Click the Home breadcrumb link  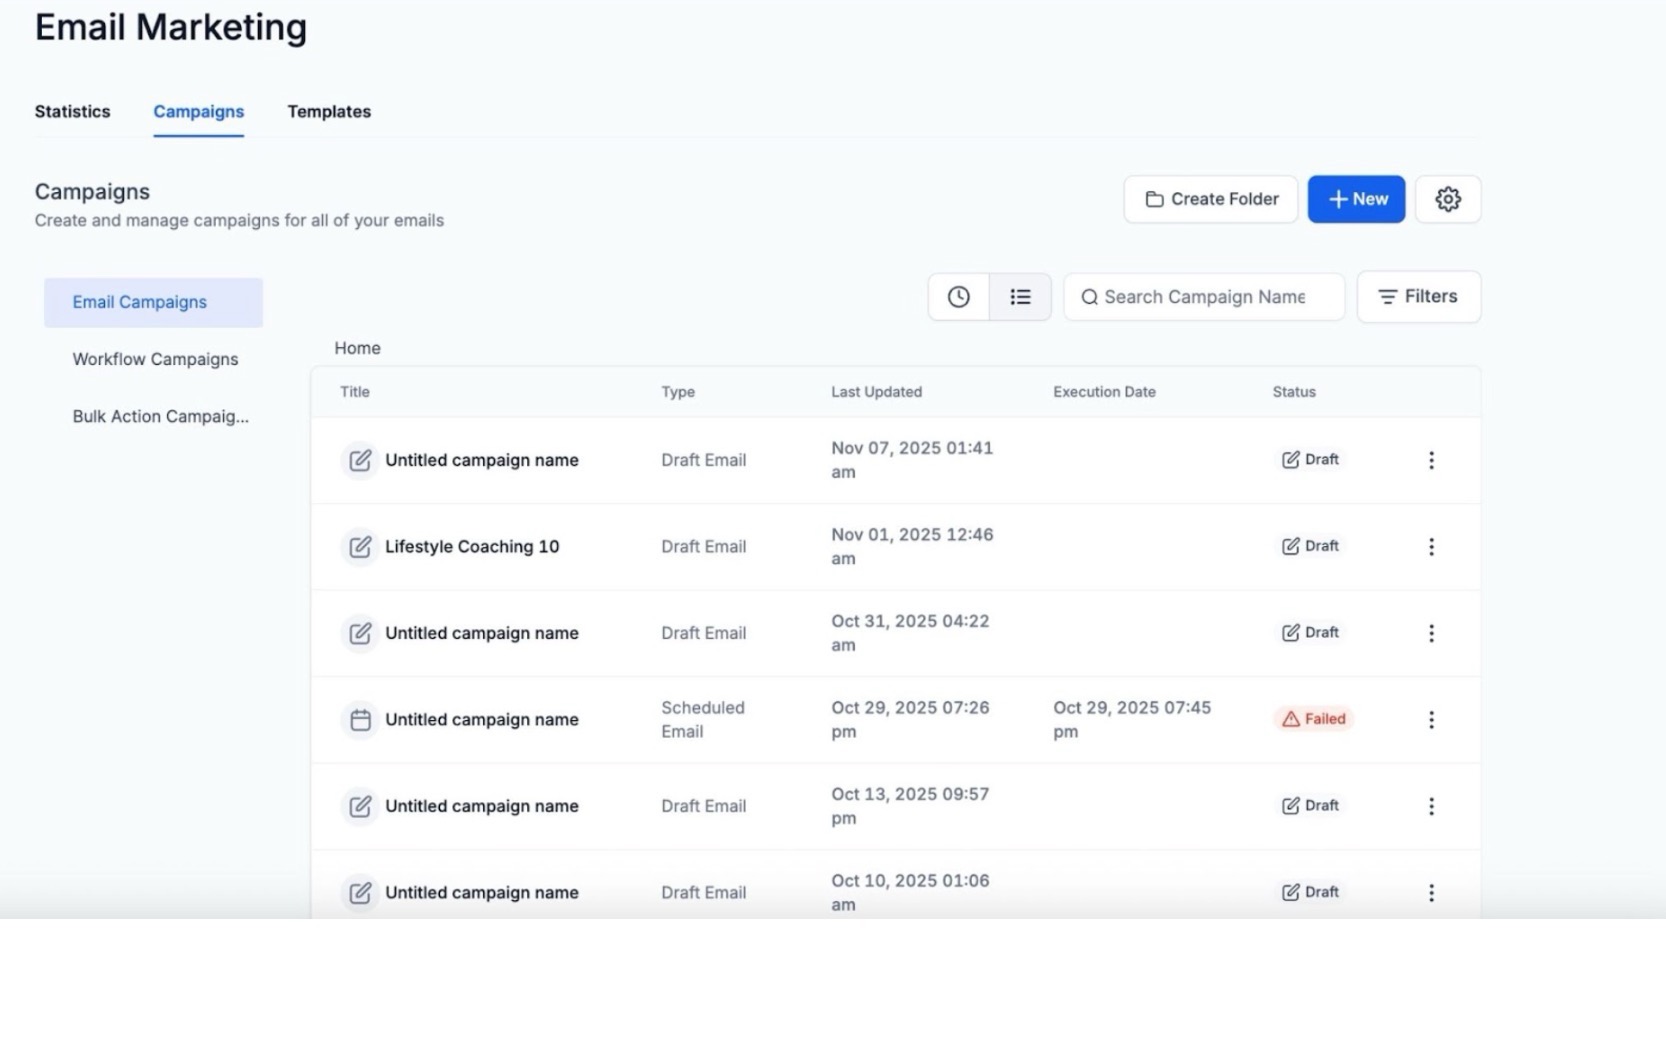[x=357, y=348]
